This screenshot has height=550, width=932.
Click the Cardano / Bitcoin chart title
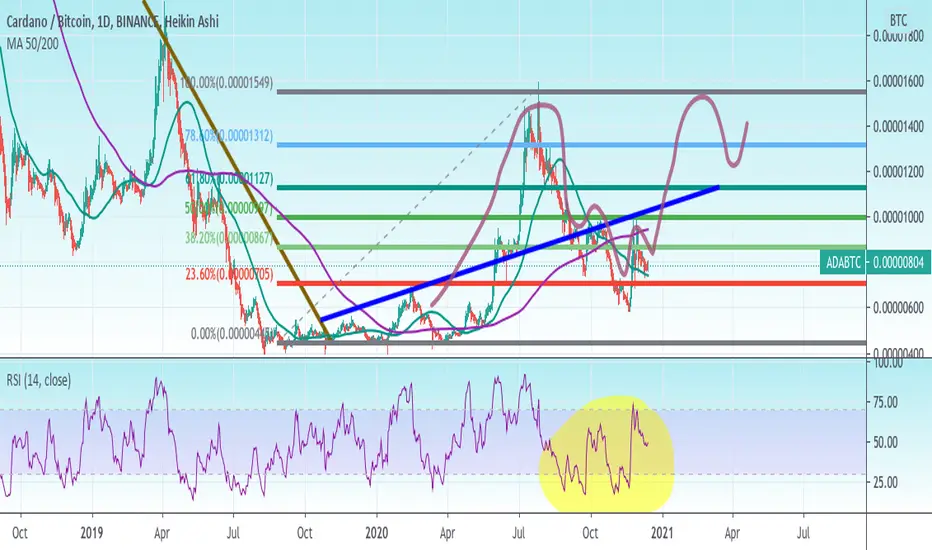(112, 22)
